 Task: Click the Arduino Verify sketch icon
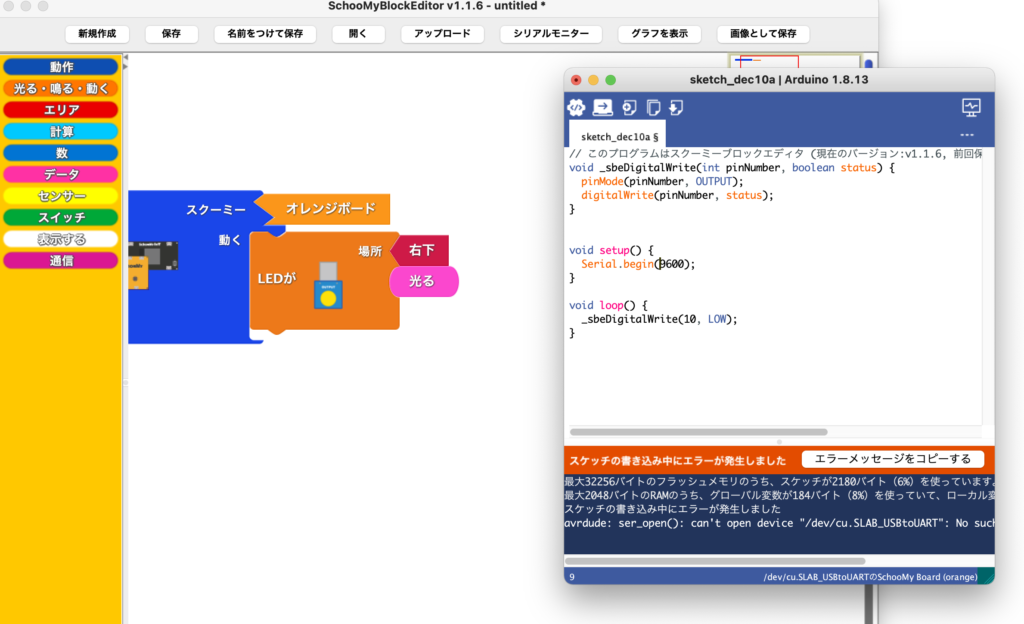point(576,107)
